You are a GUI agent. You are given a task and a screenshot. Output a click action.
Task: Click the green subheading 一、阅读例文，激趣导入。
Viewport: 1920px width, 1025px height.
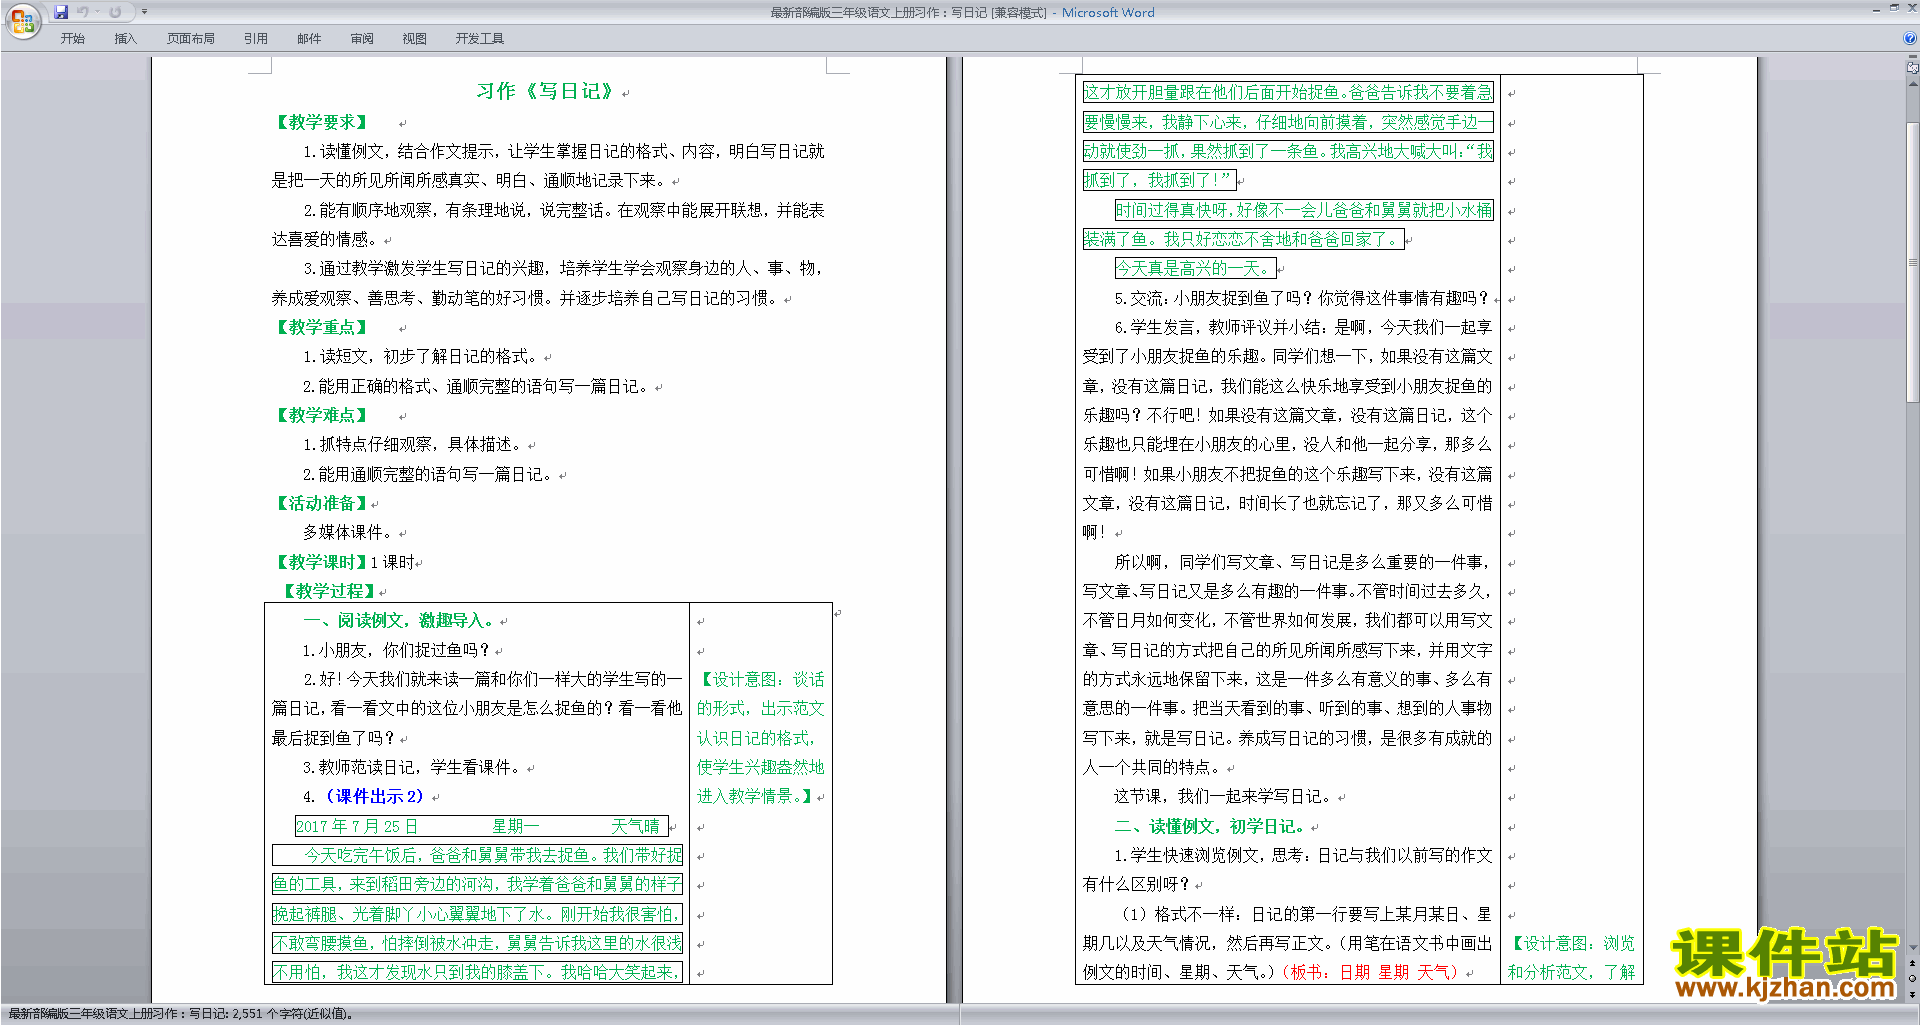point(399,621)
